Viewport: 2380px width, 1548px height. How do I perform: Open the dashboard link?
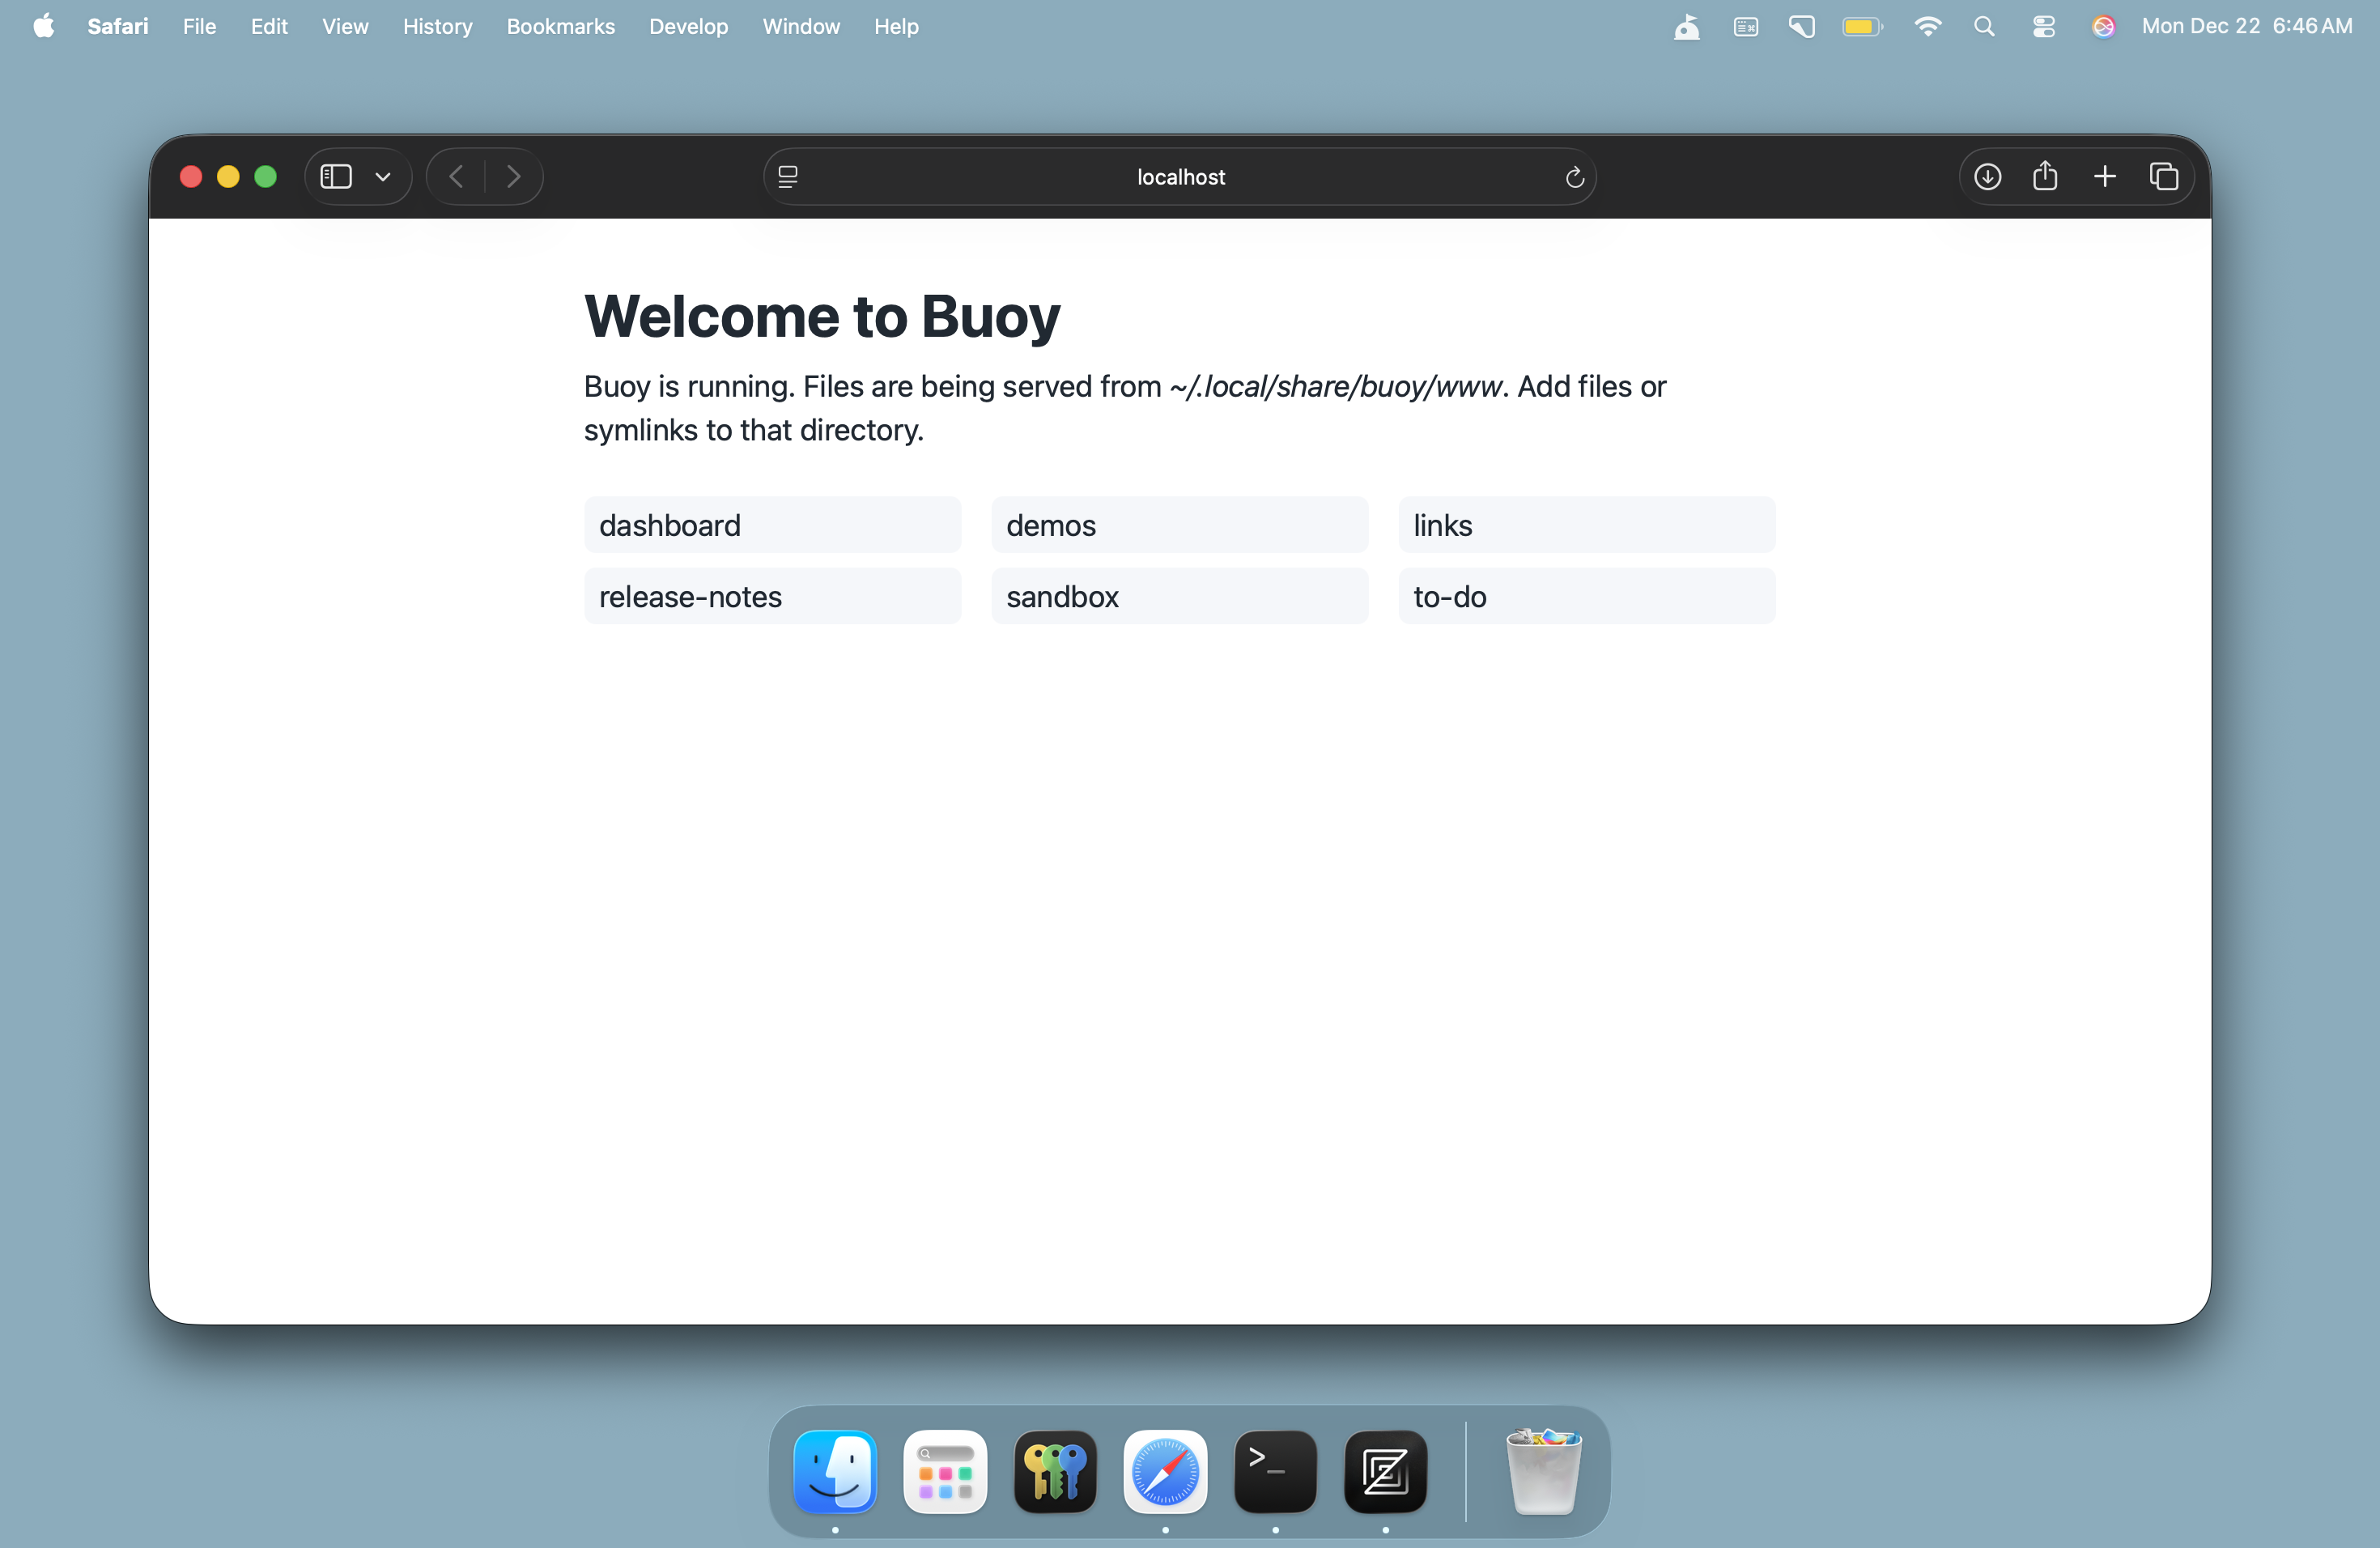click(771, 525)
